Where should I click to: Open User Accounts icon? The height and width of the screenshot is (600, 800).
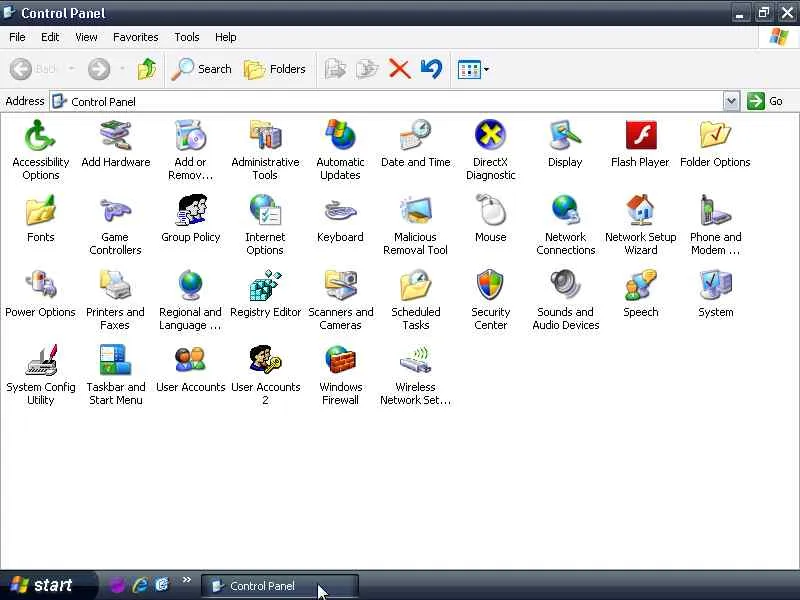point(190,360)
